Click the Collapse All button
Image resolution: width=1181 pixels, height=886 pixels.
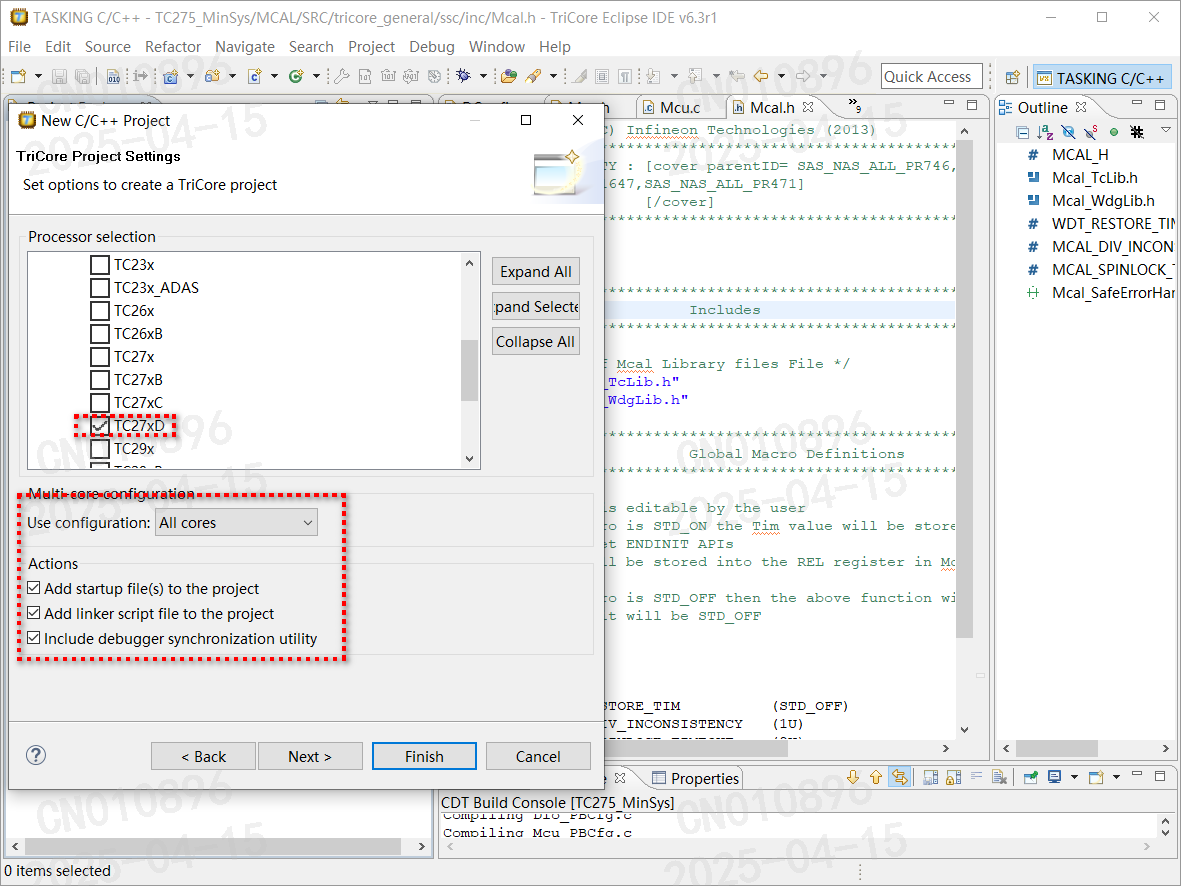click(536, 341)
